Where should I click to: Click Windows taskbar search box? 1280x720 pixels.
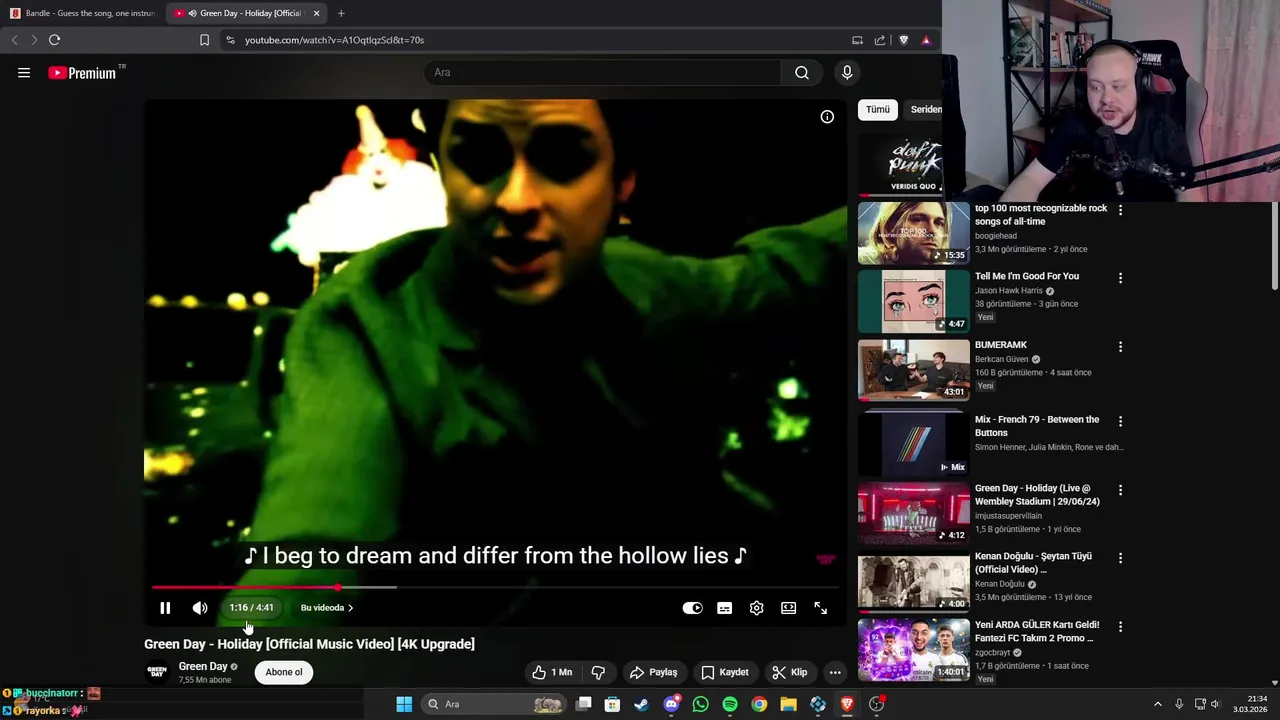click(x=494, y=704)
